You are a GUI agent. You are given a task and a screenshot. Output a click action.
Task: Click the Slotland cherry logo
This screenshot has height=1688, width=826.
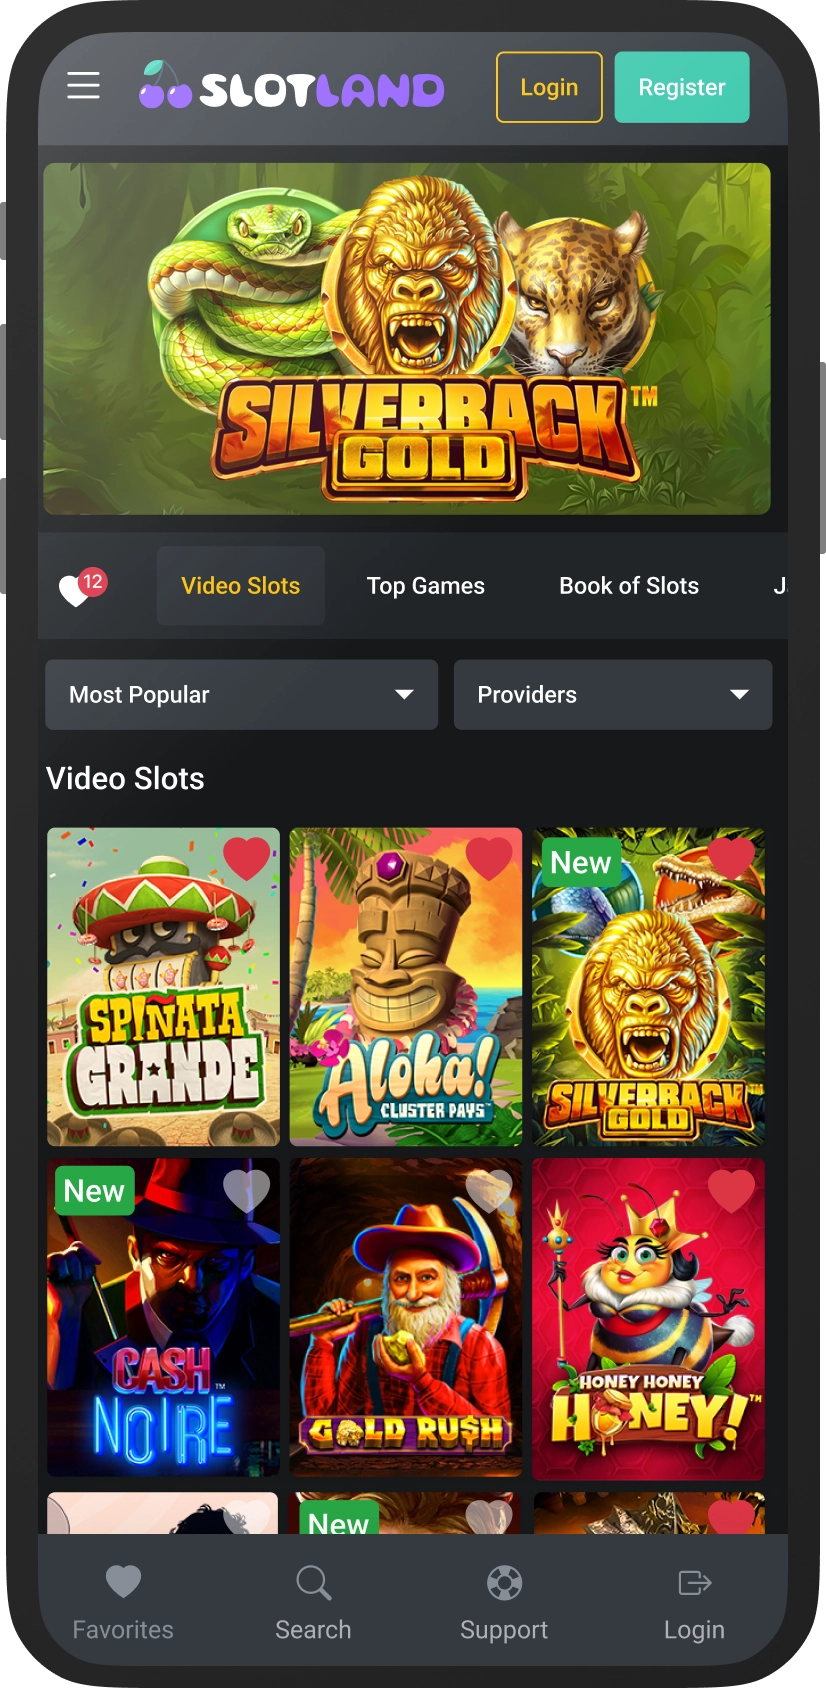pos(291,86)
